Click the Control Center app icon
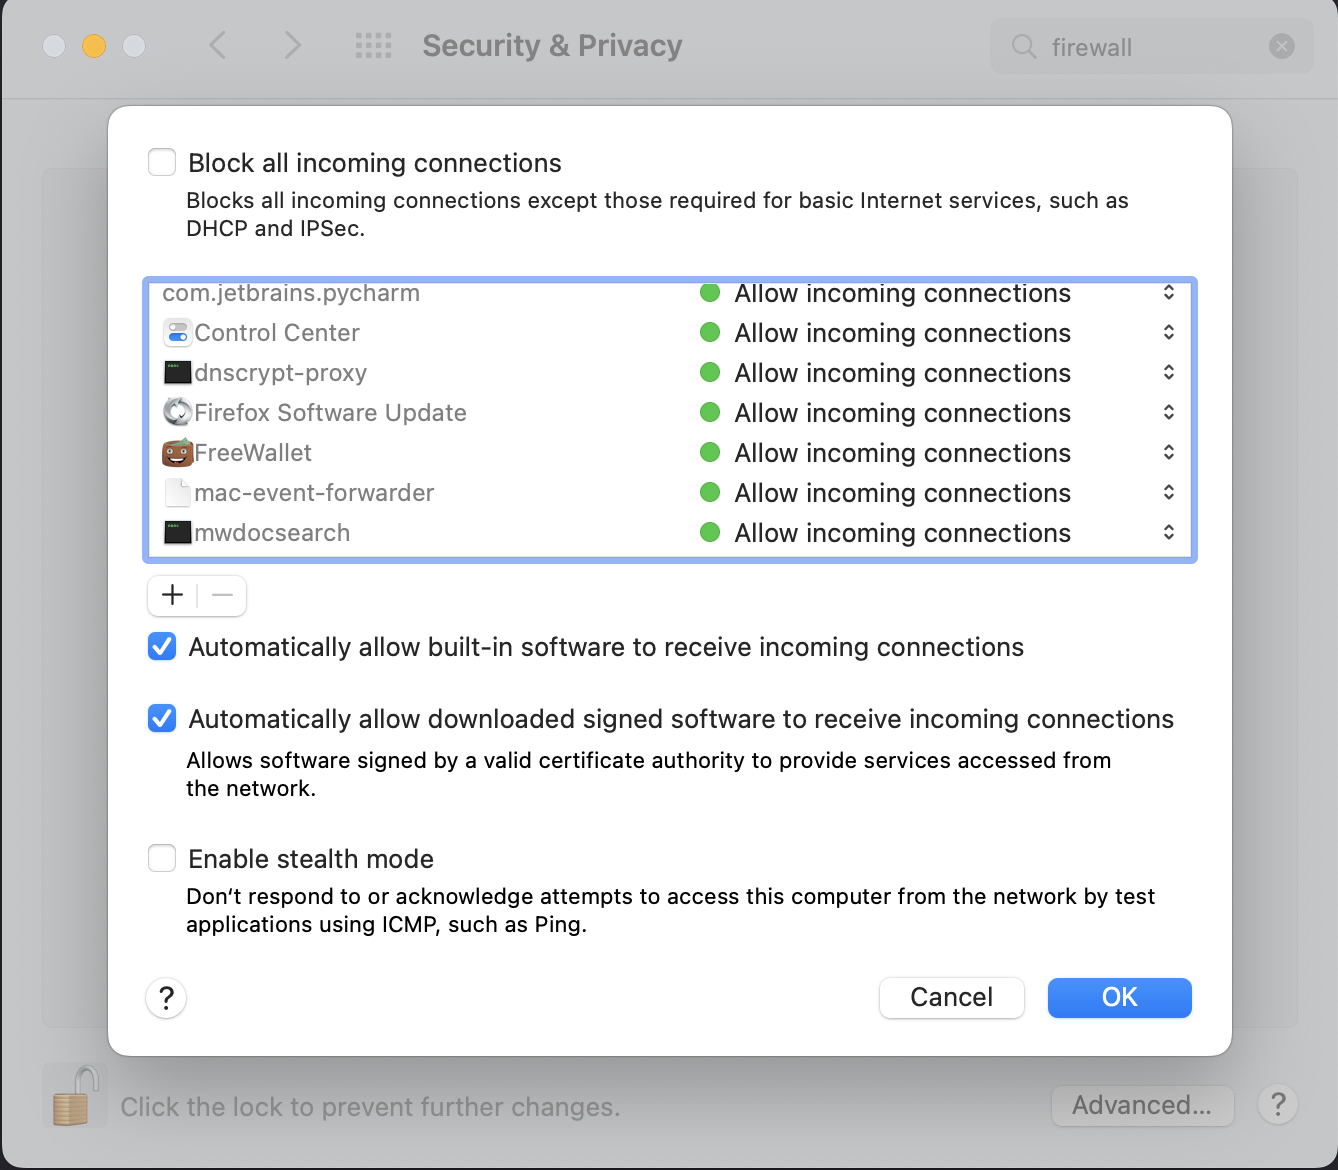 pyautogui.click(x=178, y=333)
